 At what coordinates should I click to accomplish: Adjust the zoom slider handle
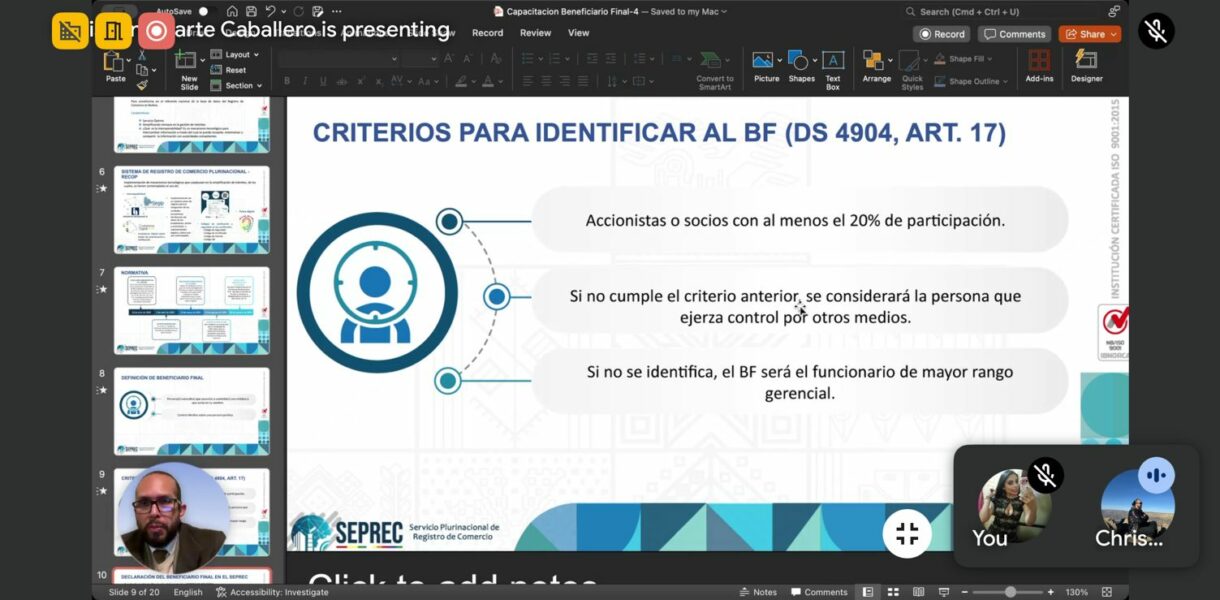(1011, 592)
